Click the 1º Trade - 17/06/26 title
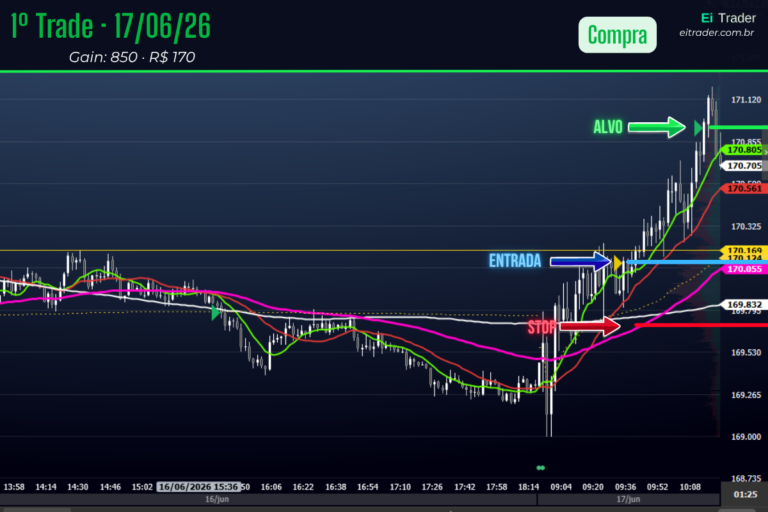This screenshot has height=512, width=768. tap(111, 26)
